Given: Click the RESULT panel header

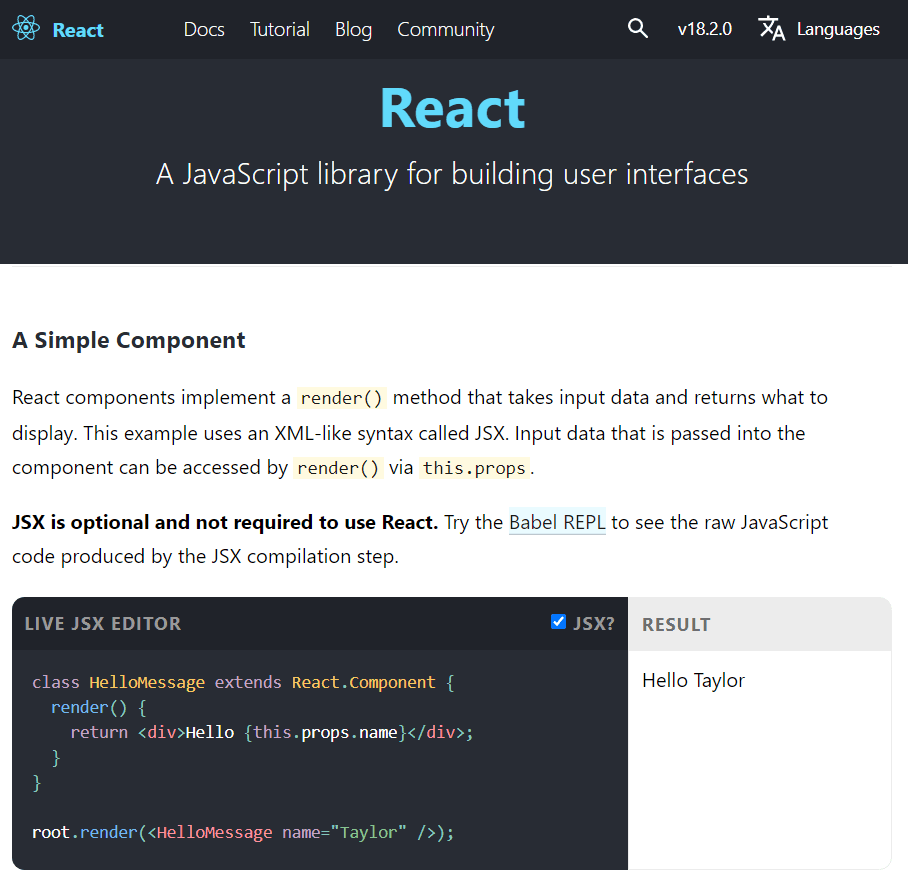Looking at the screenshot, I should pos(676,623).
